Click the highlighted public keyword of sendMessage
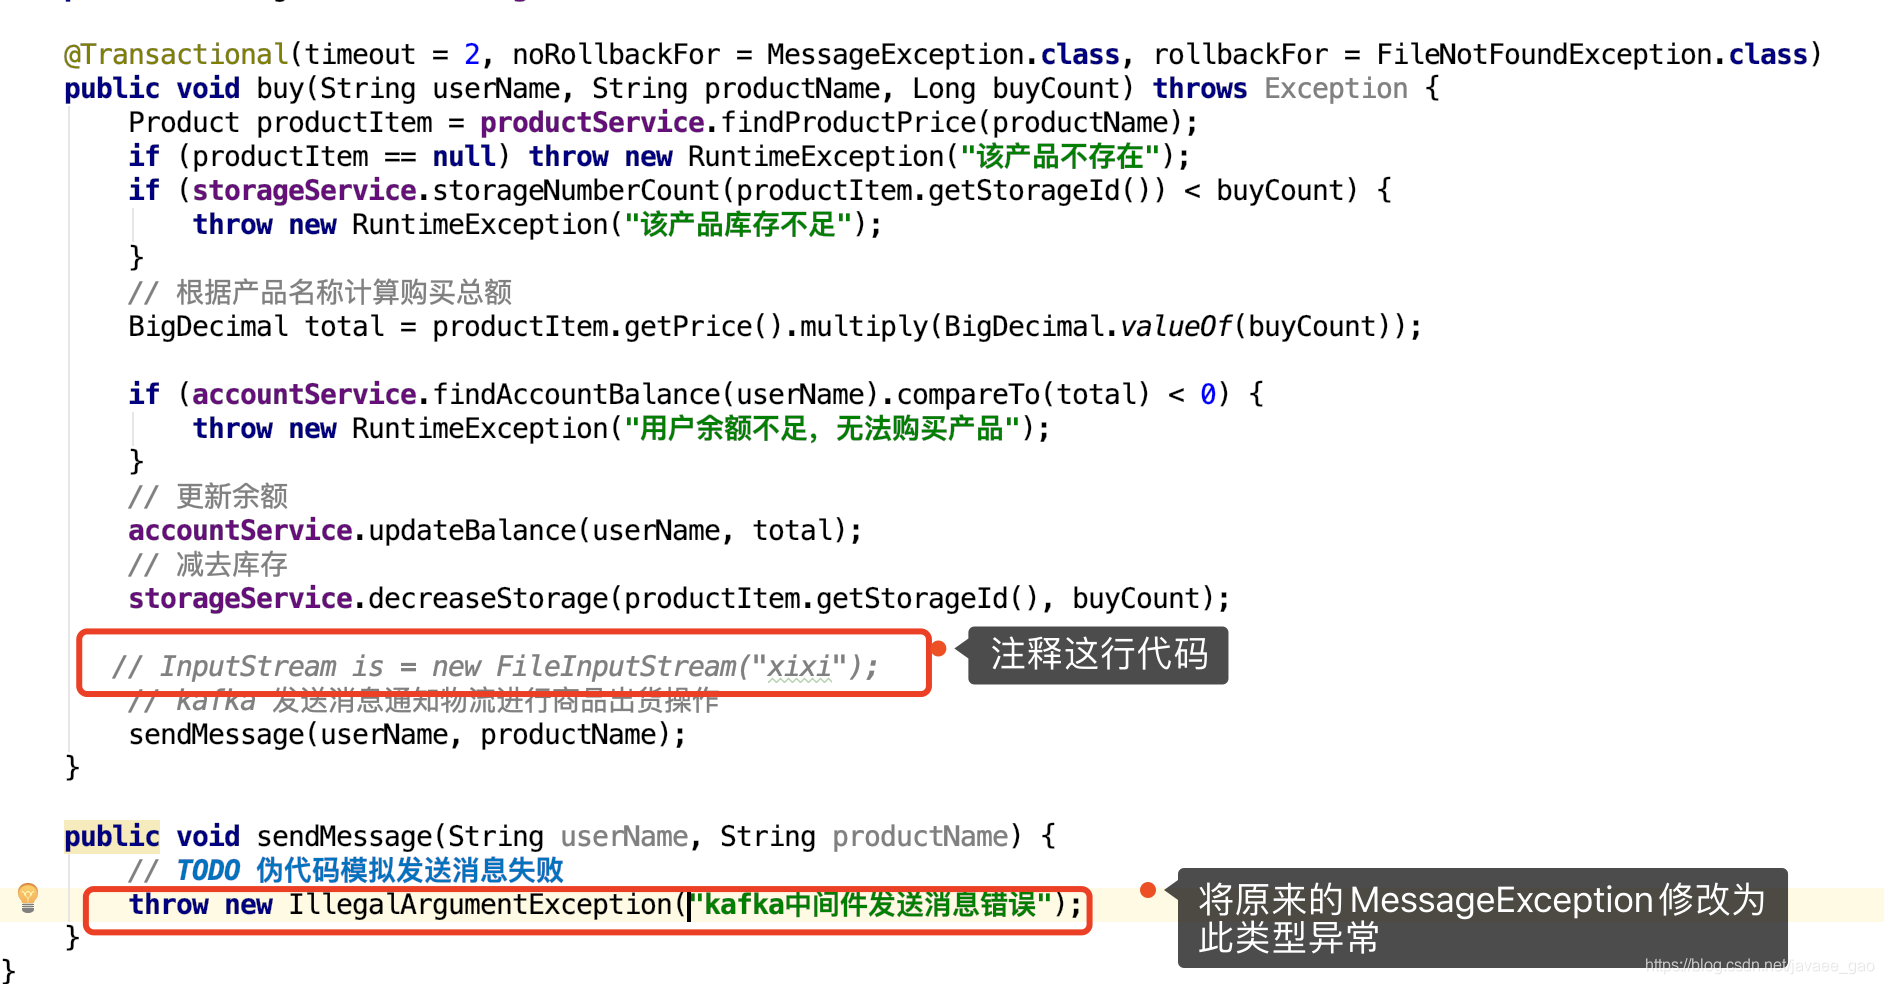1884x984 pixels. pos(112,836)
